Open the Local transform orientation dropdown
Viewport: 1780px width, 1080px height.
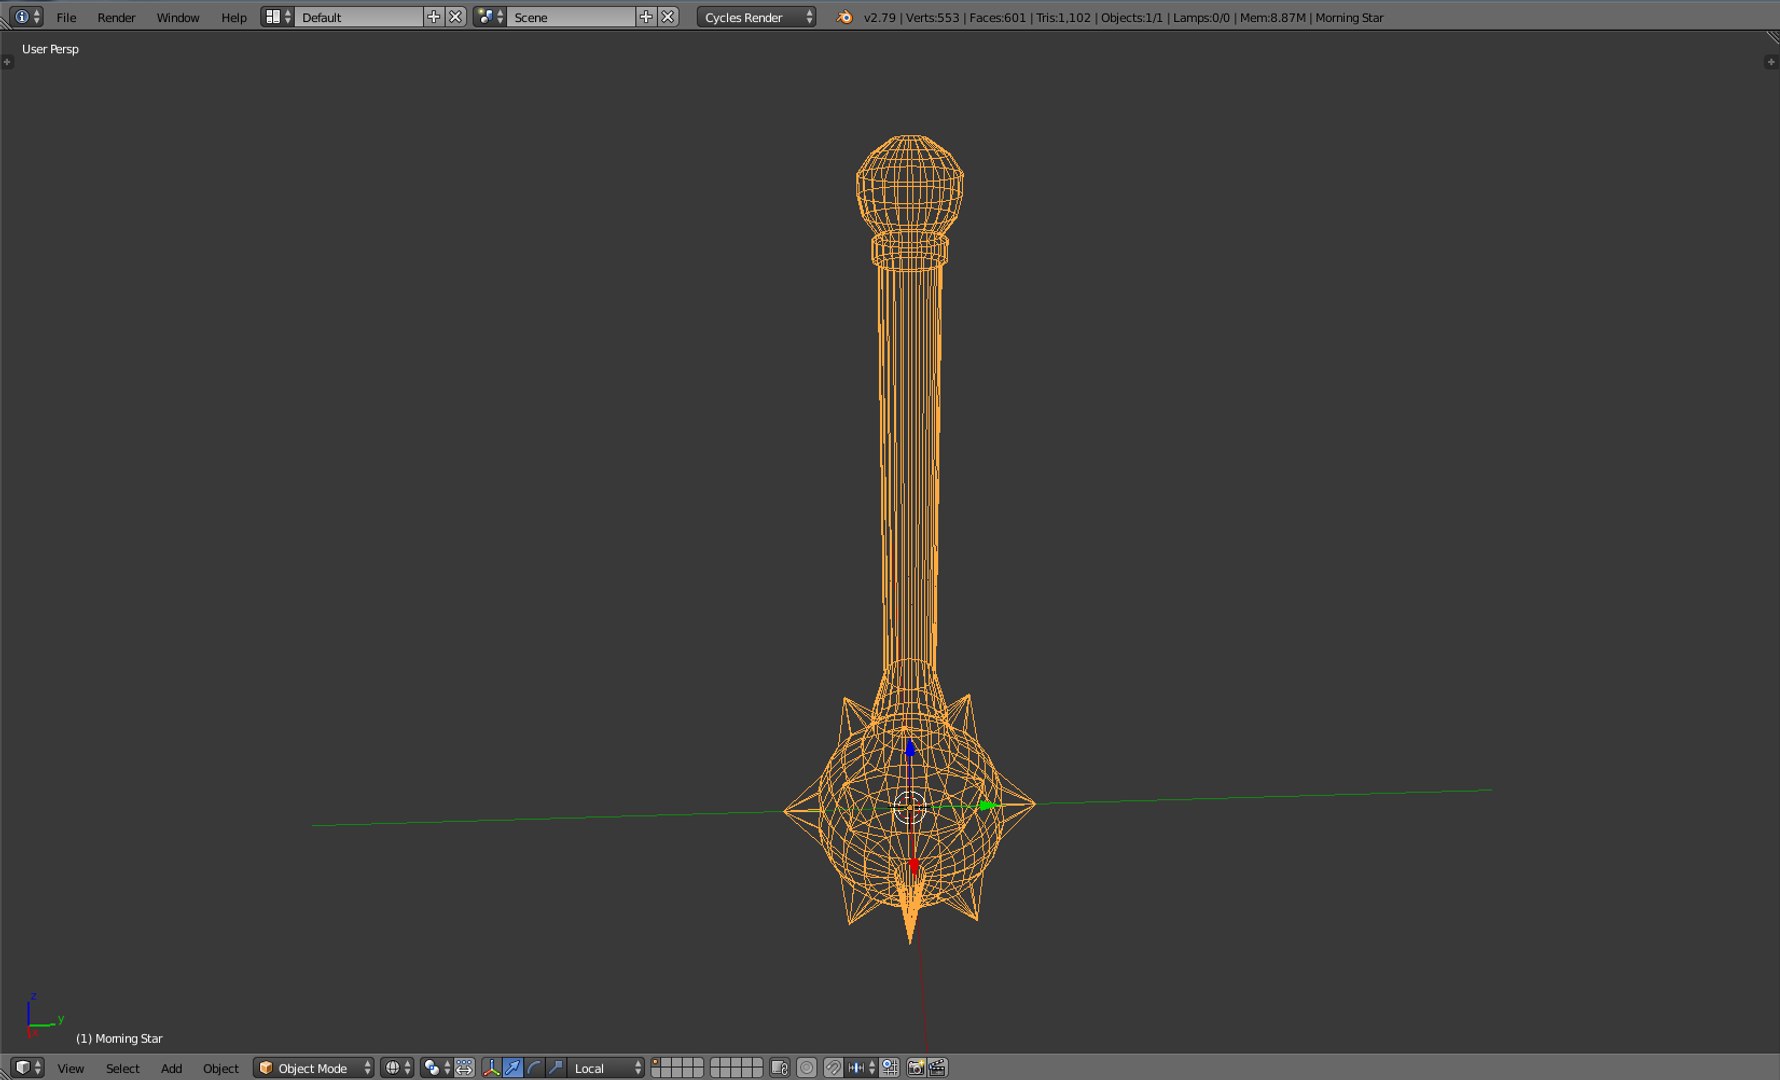click(607, 1068)
